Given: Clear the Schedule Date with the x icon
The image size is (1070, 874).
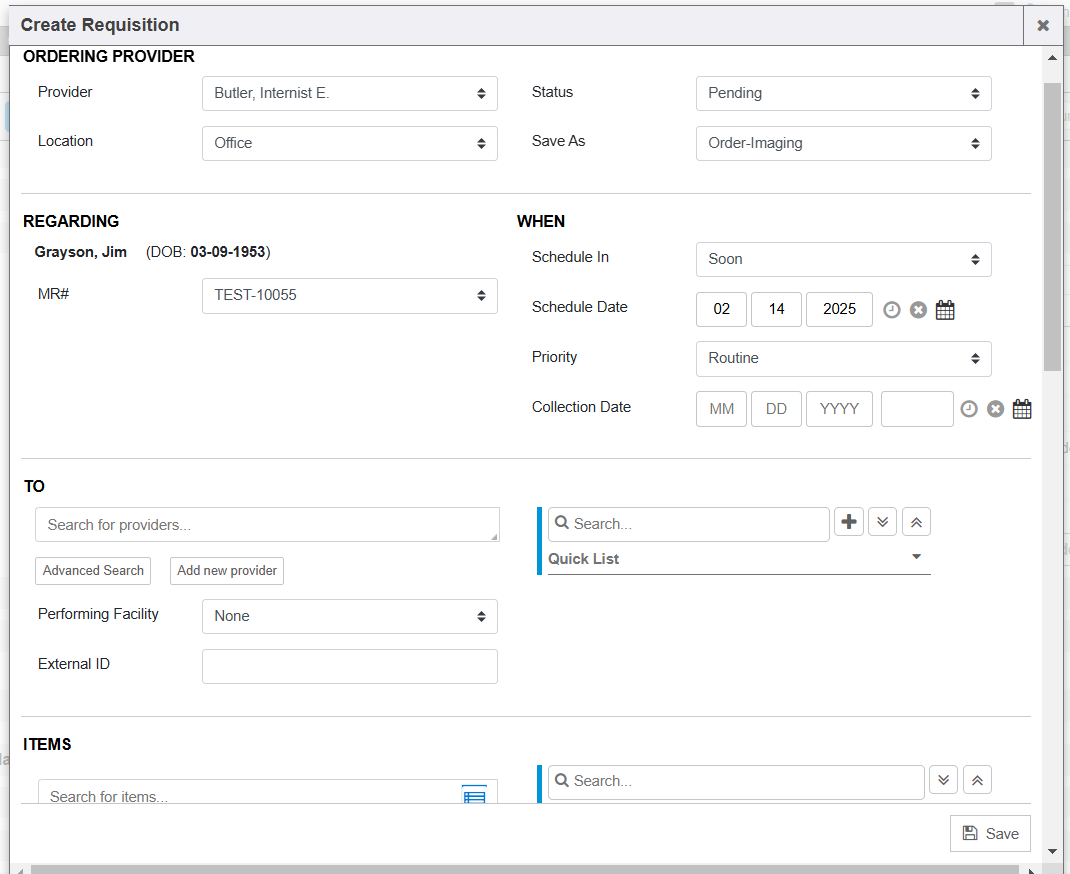Looking at the screenshot, I should click(918, 310).
